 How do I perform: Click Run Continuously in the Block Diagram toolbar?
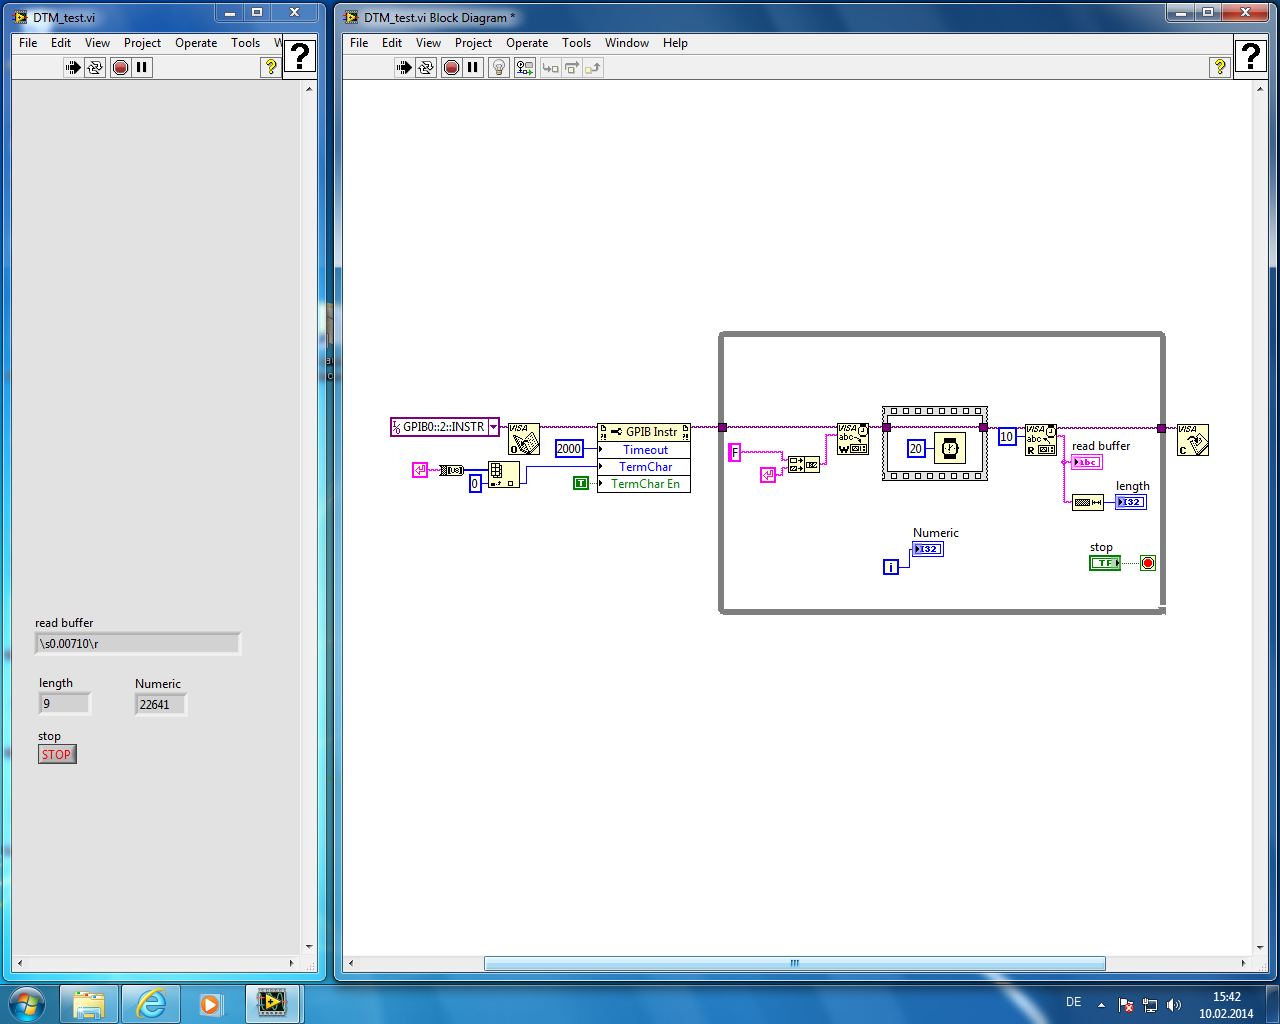click(x=426, y=68)
